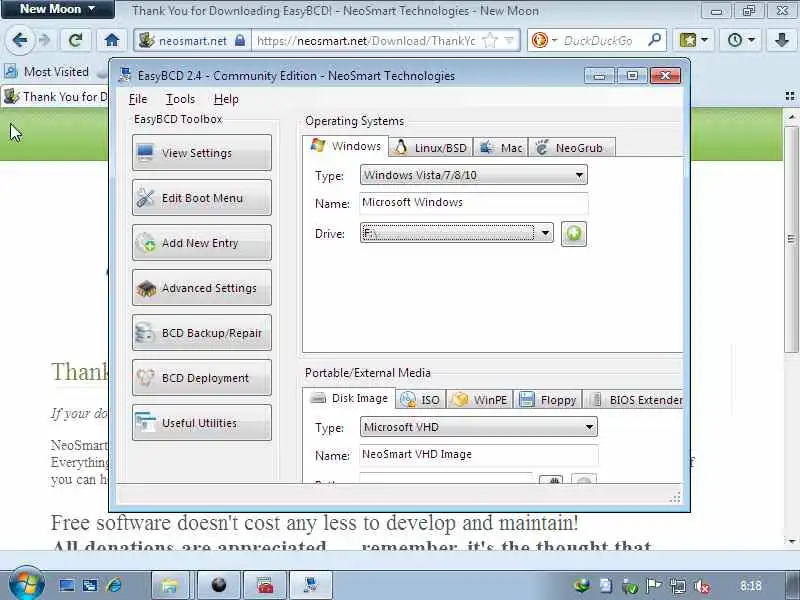Switch to the NeoGrub tab
Image resolution: width=800 pixels, height=600 pixels.
pyautogui.click(x=571, y=147)
